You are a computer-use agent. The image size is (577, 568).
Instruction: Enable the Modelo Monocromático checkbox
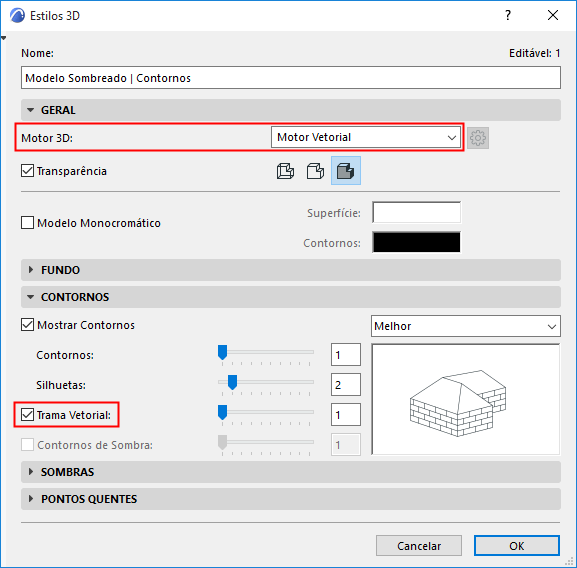coord(28,223)
